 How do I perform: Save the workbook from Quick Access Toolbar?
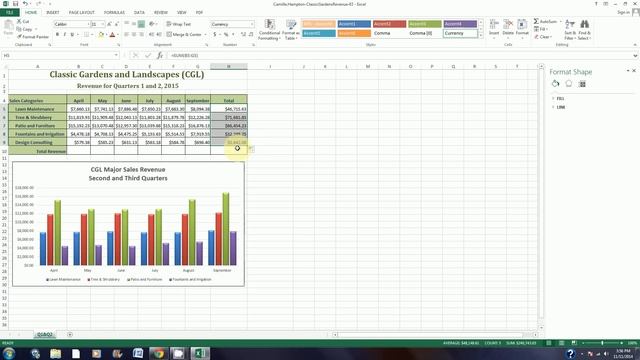[16, 4]
